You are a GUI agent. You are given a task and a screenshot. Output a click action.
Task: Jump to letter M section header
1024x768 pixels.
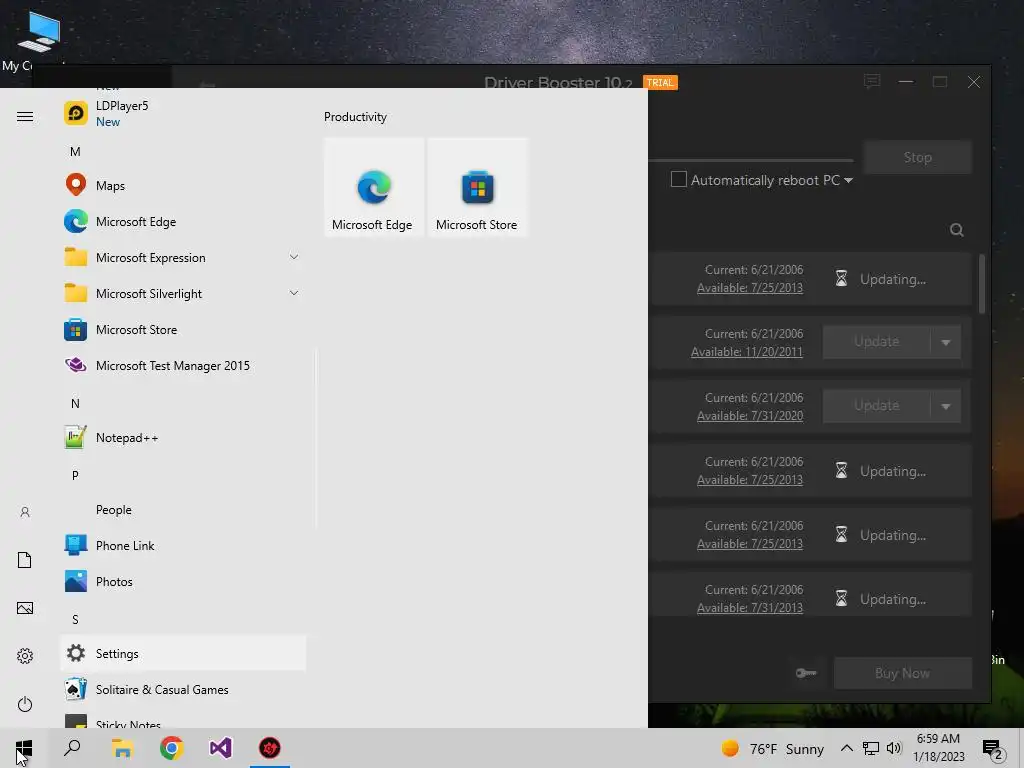(75, 152)
